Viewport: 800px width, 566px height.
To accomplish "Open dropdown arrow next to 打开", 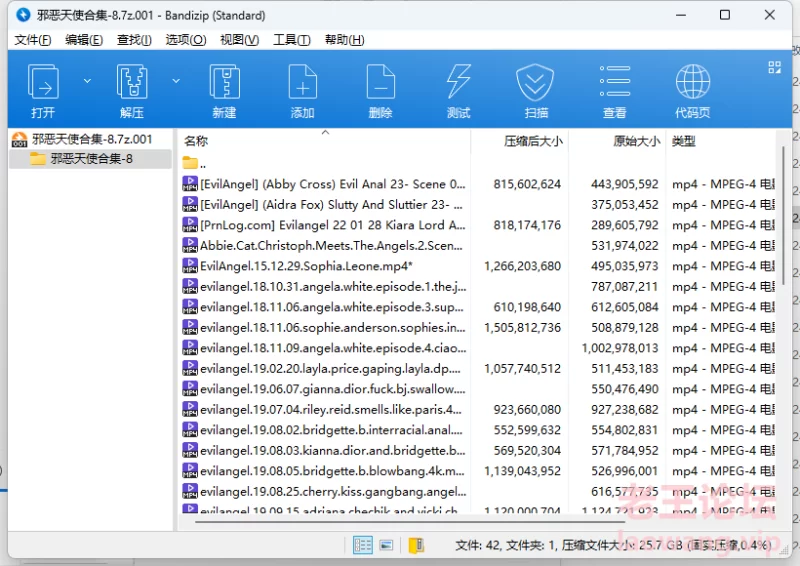I will coord(87,81).
